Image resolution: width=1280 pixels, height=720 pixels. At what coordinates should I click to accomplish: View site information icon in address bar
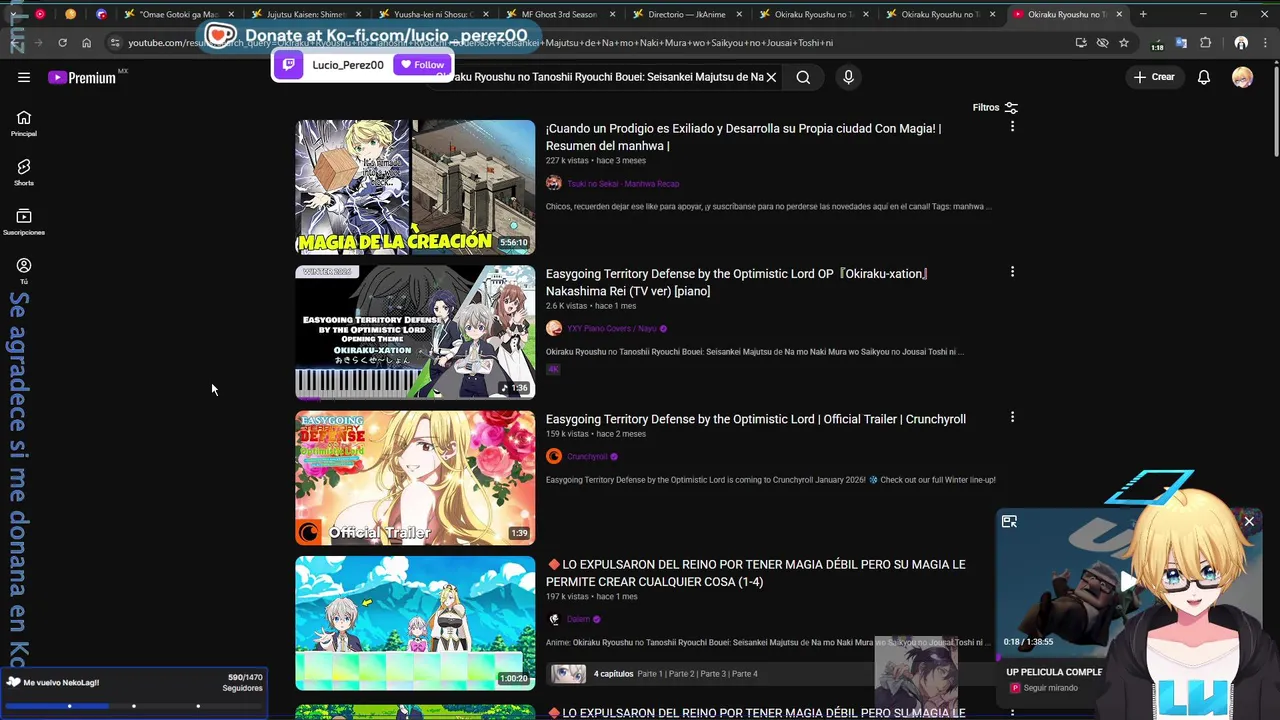pos(115,43)
